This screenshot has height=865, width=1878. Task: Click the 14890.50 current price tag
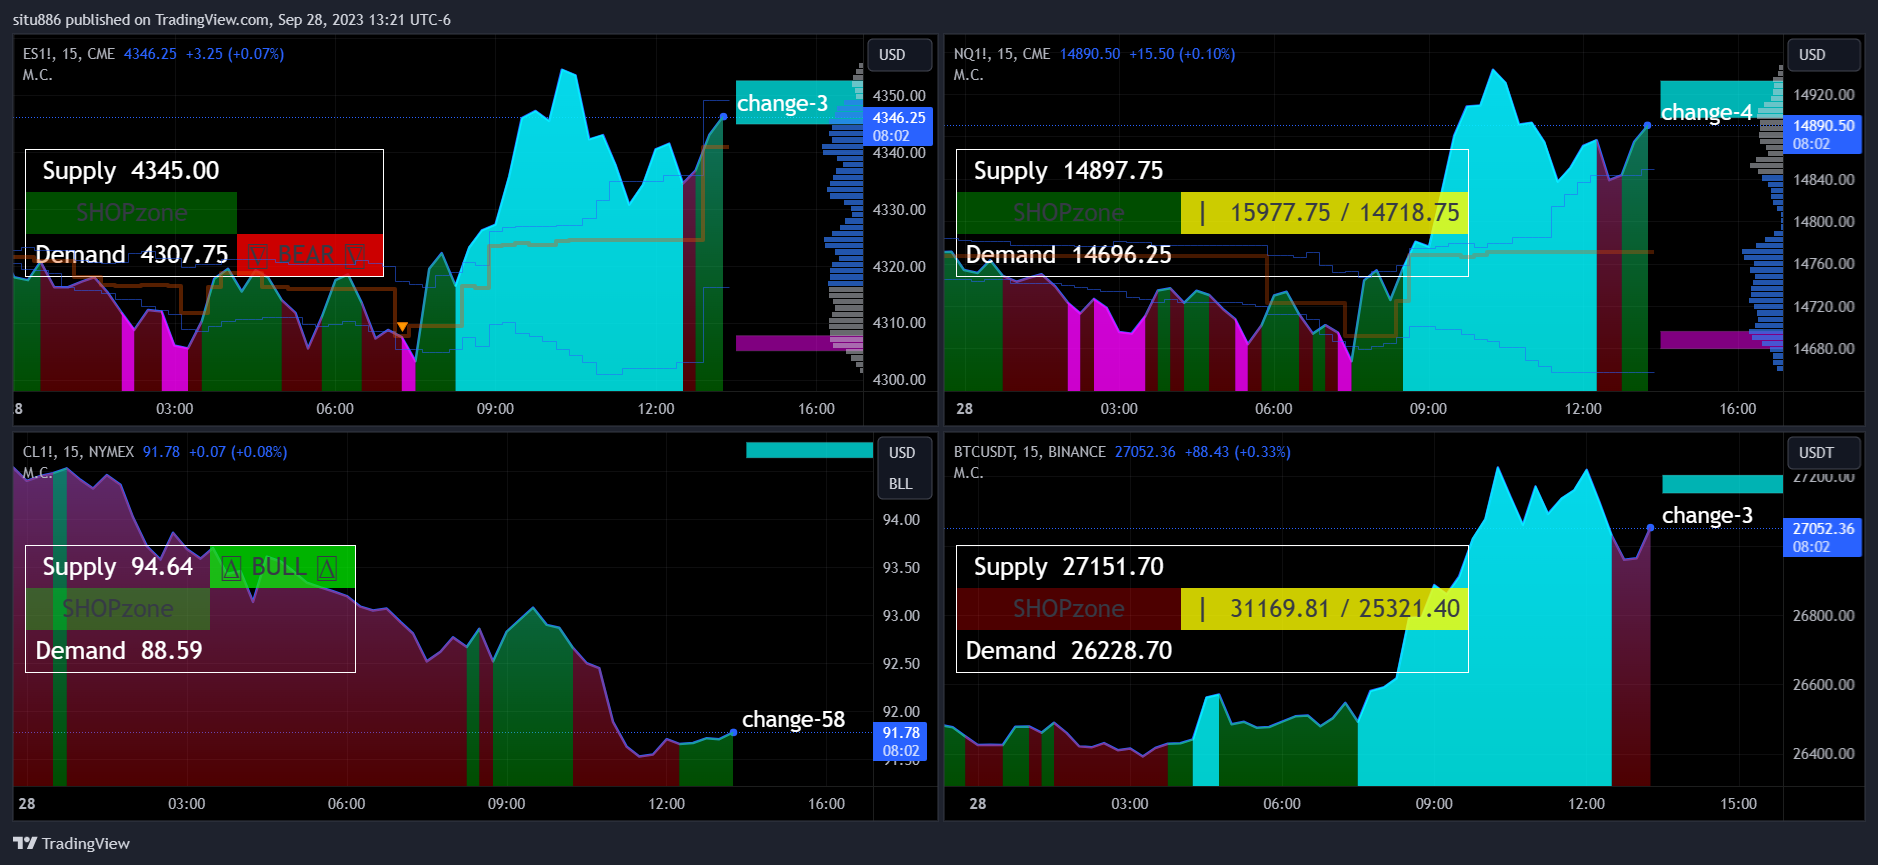[x=1823, y=134]
